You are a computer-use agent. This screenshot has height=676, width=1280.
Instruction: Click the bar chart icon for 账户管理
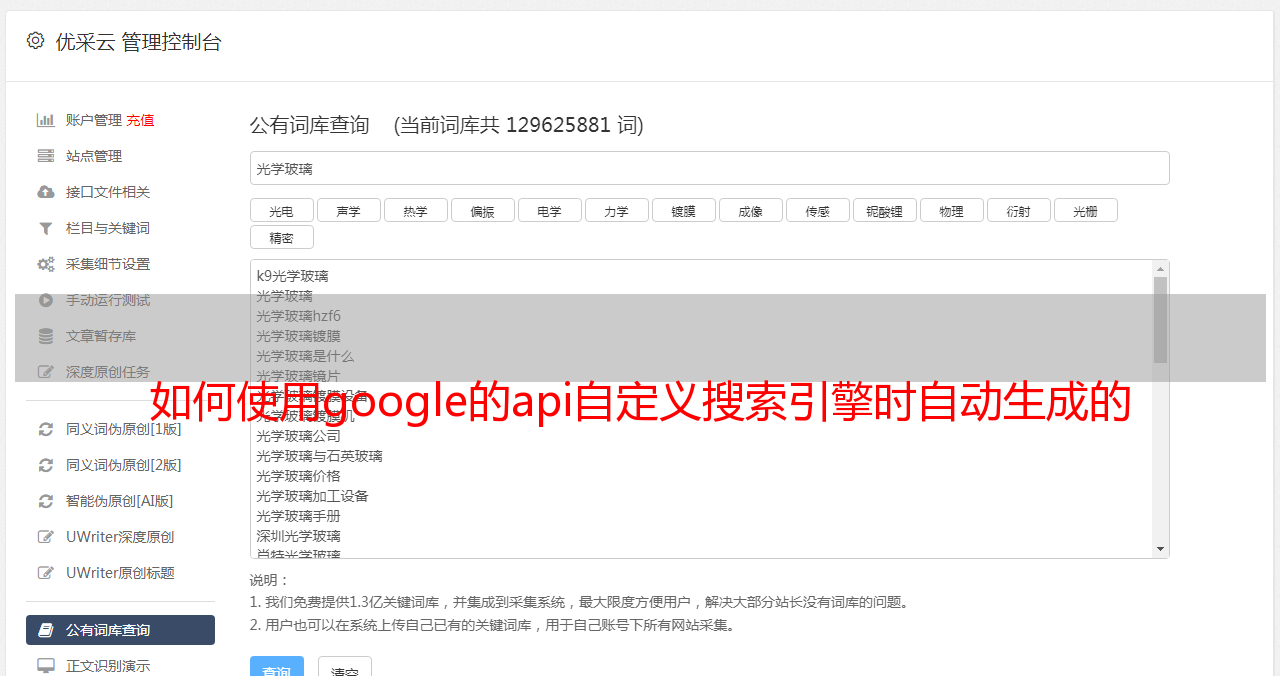[45, 120]
